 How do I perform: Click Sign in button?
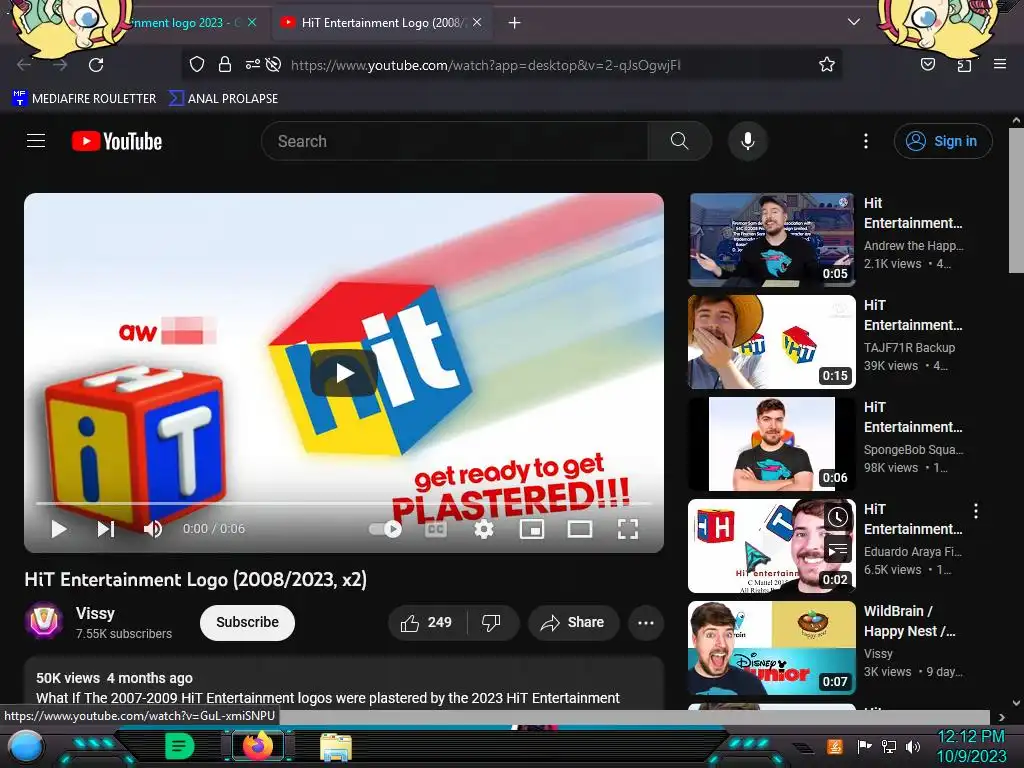[x=943, y=141]
